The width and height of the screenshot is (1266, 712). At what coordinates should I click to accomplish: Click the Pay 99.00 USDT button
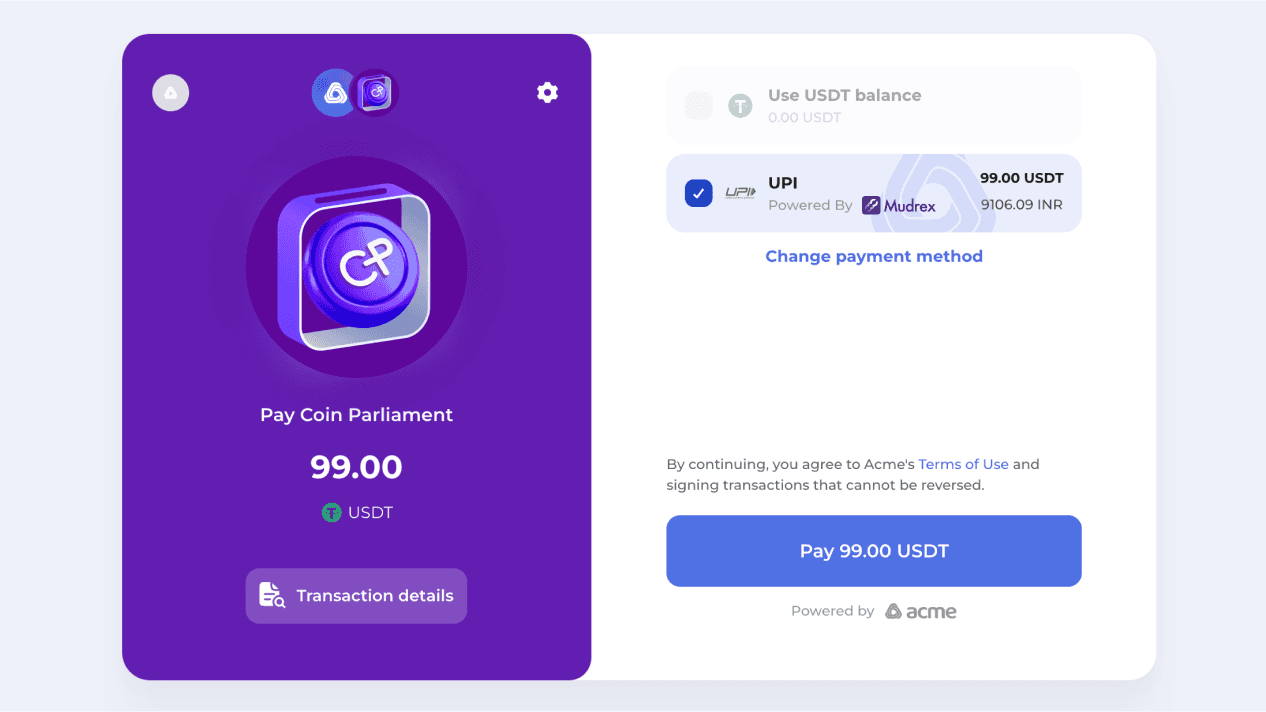tap(874, 551)
